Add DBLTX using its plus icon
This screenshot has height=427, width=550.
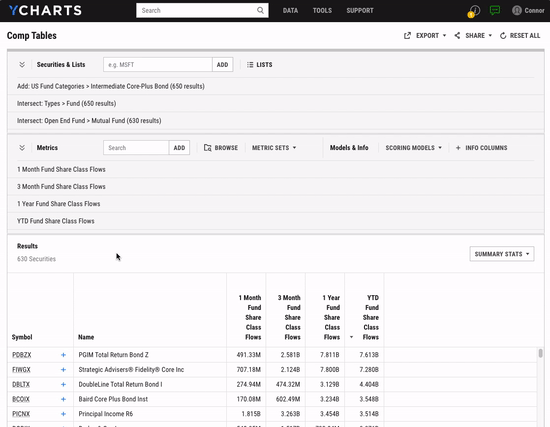(63, 384)
